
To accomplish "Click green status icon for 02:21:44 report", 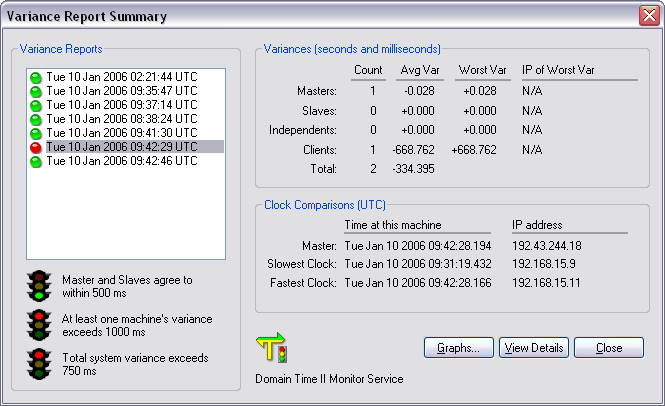I will pyautogui.click(x=36, y=78).
